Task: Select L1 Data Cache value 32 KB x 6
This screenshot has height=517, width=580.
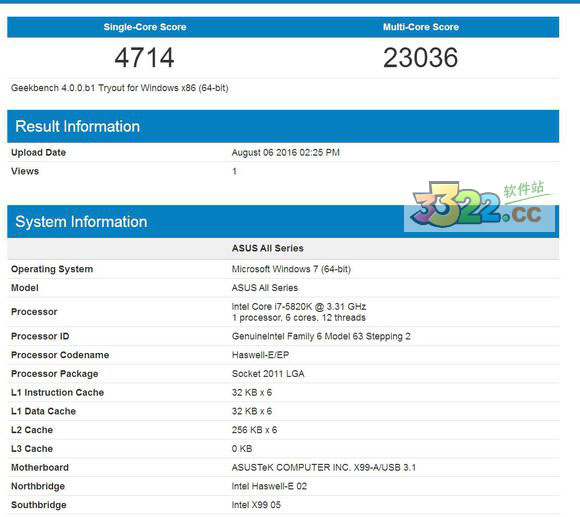Action: (252, 411)
